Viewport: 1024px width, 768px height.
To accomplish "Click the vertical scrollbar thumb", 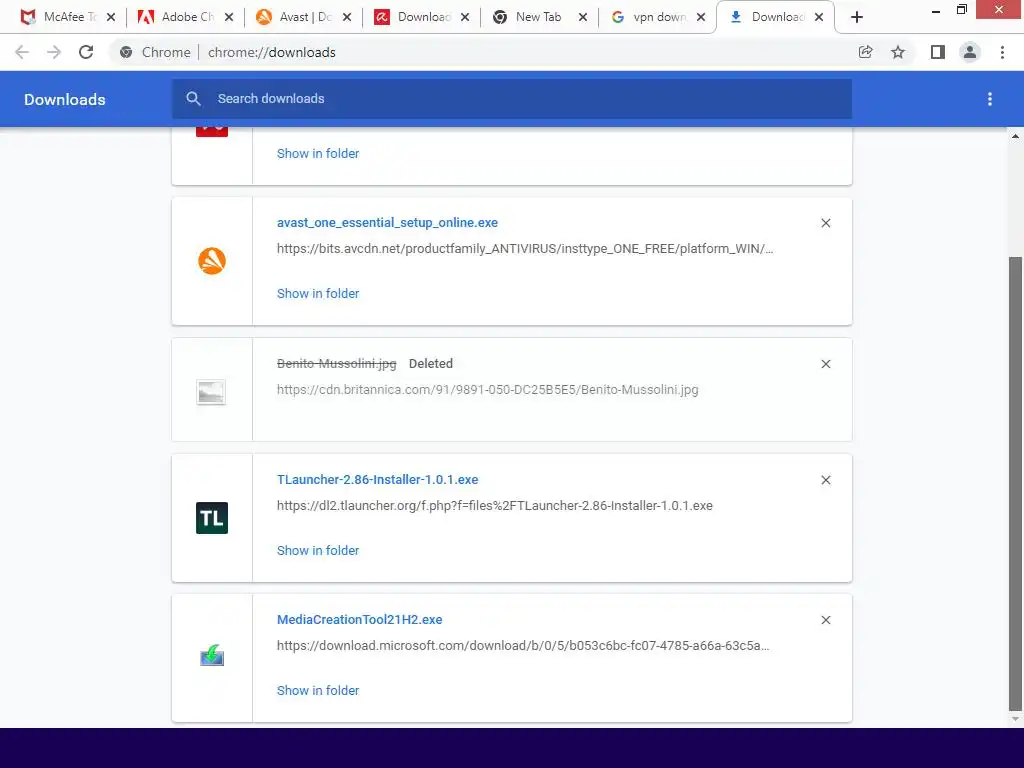I will click(1015, 483).
